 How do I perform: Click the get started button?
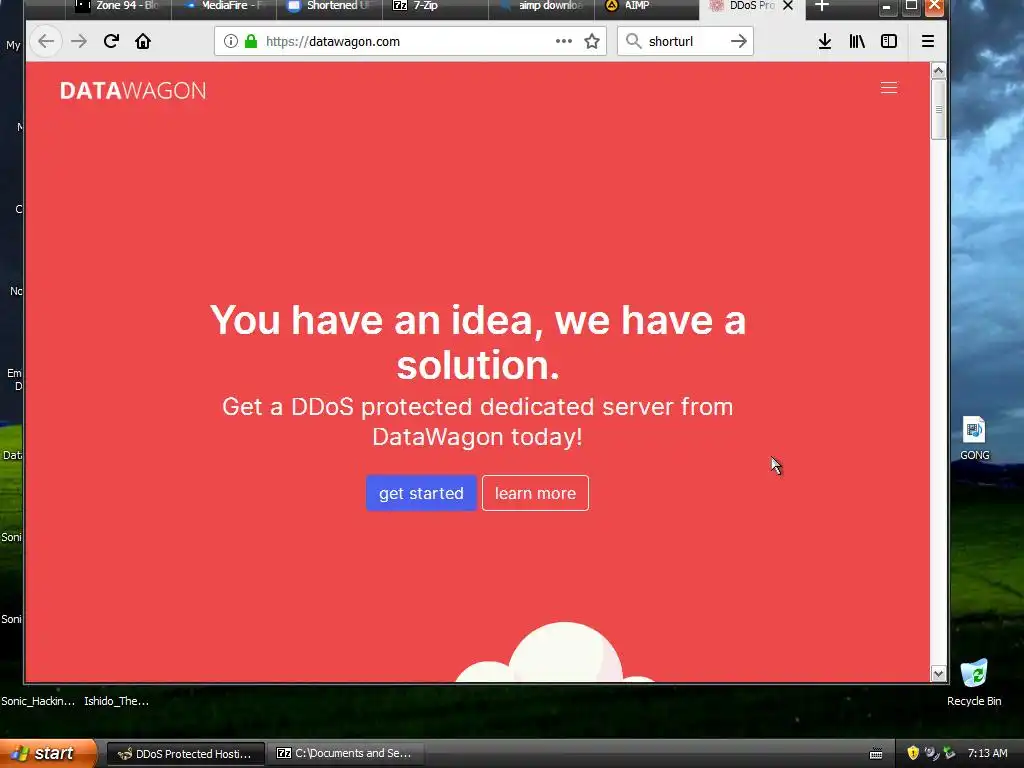(421, 493)
